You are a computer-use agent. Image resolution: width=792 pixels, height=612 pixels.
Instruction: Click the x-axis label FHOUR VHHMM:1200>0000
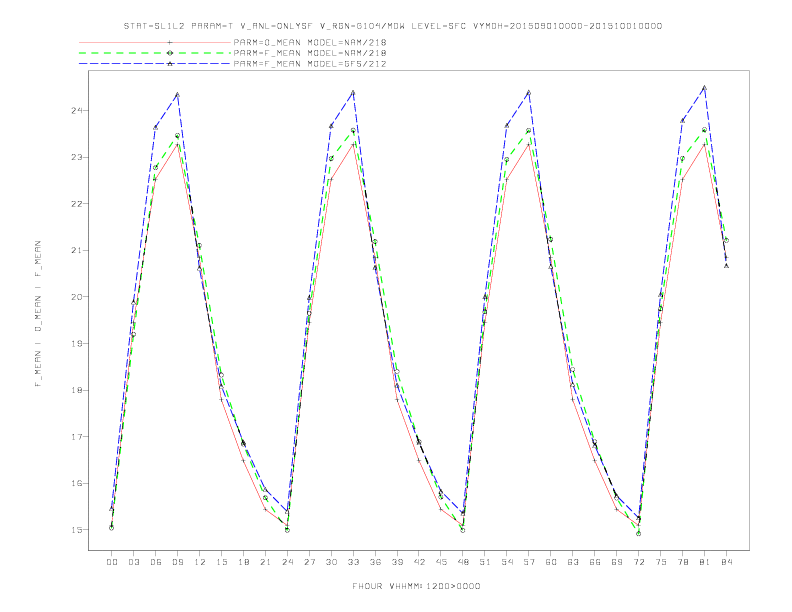tap(416, 586)
